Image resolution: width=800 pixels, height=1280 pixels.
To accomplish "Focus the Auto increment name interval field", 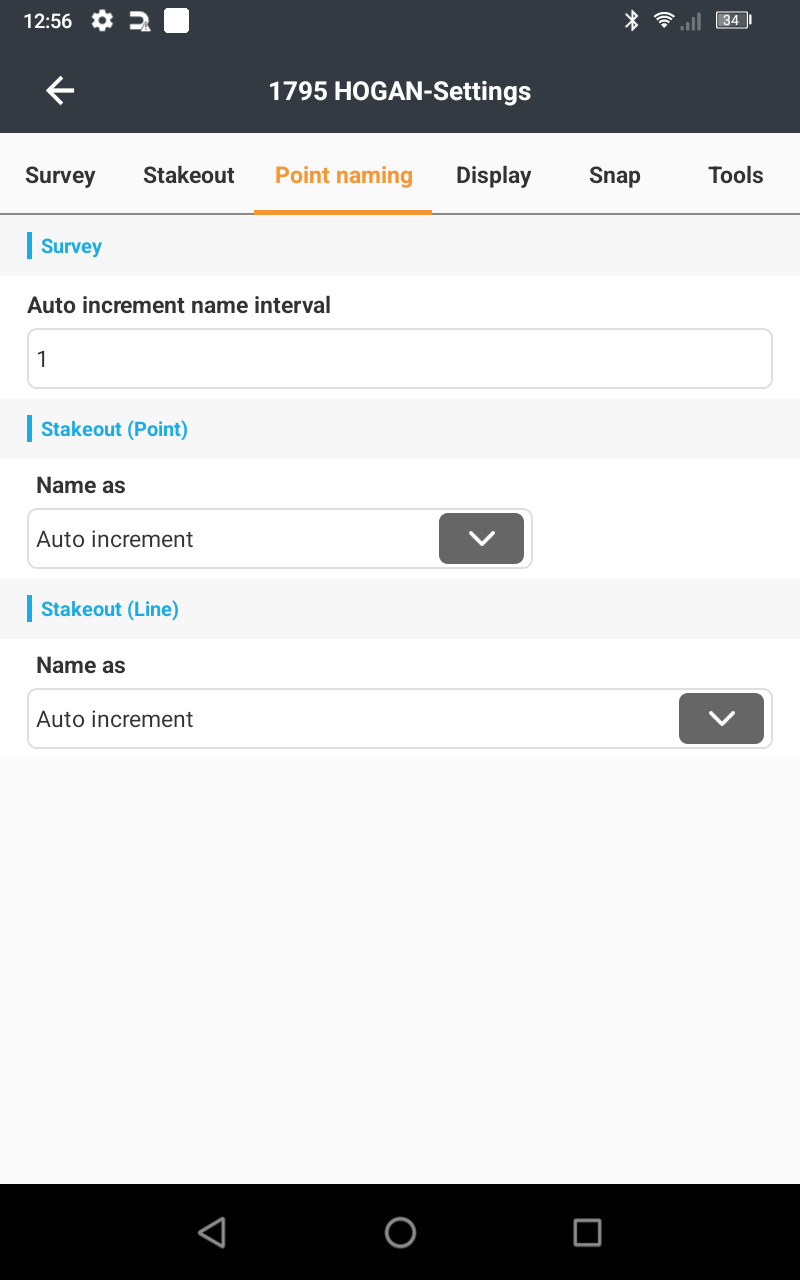I will (400, 358).
